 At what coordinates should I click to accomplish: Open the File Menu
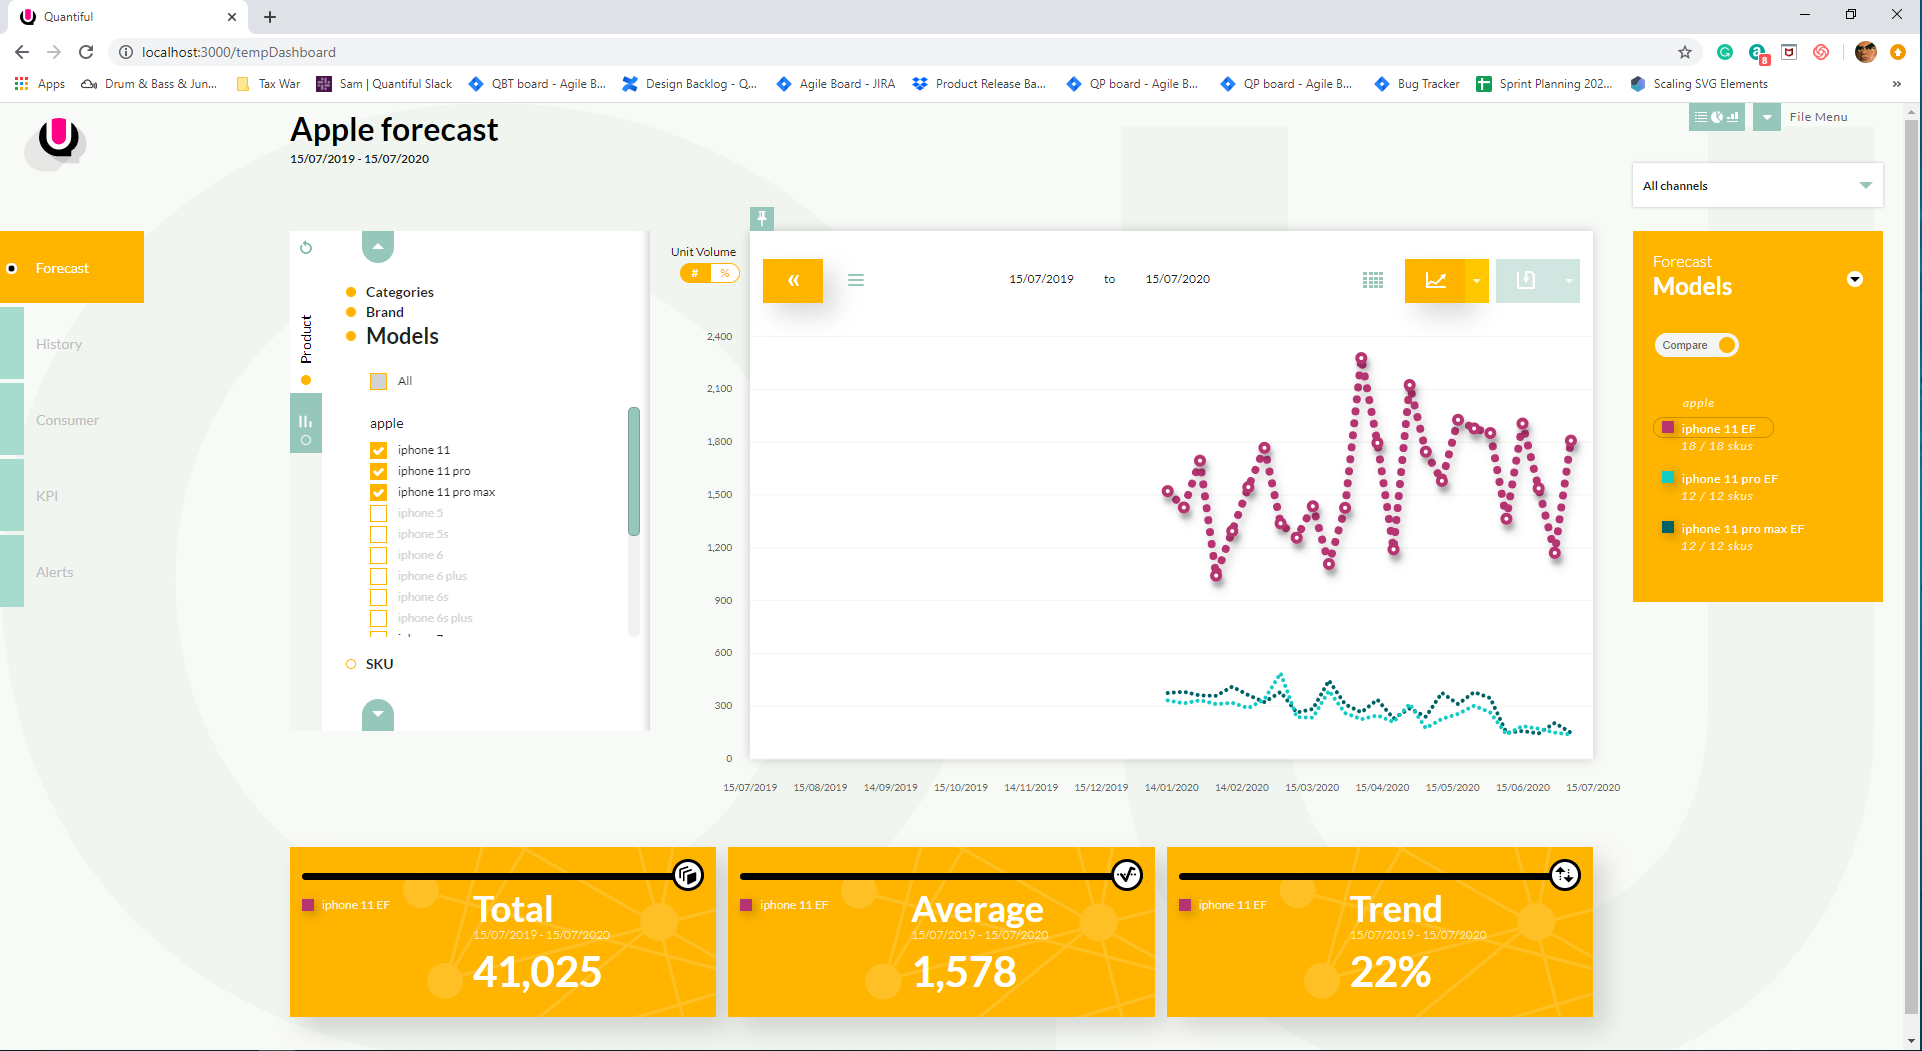click(x=1817, y=117)
